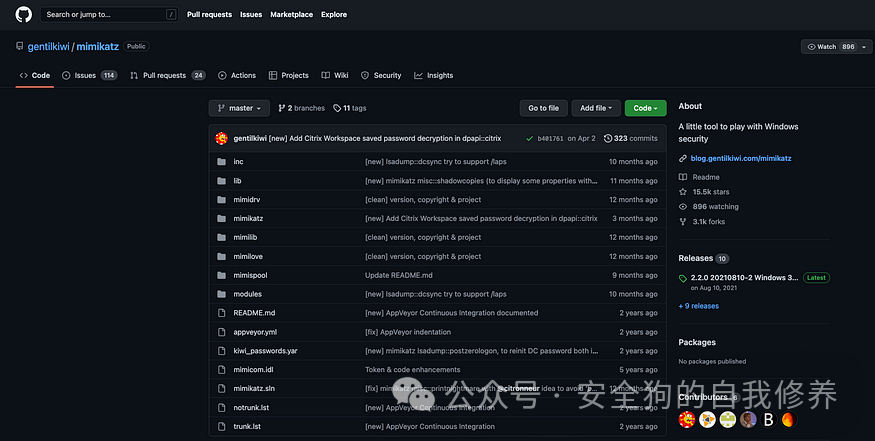
Task: Click the kiwi_passwords.yar file icon
Action: click(x=222, y=351)
